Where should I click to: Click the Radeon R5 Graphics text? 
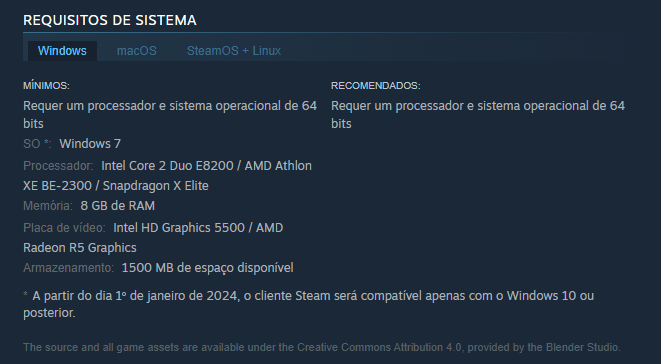click(80, 248)
